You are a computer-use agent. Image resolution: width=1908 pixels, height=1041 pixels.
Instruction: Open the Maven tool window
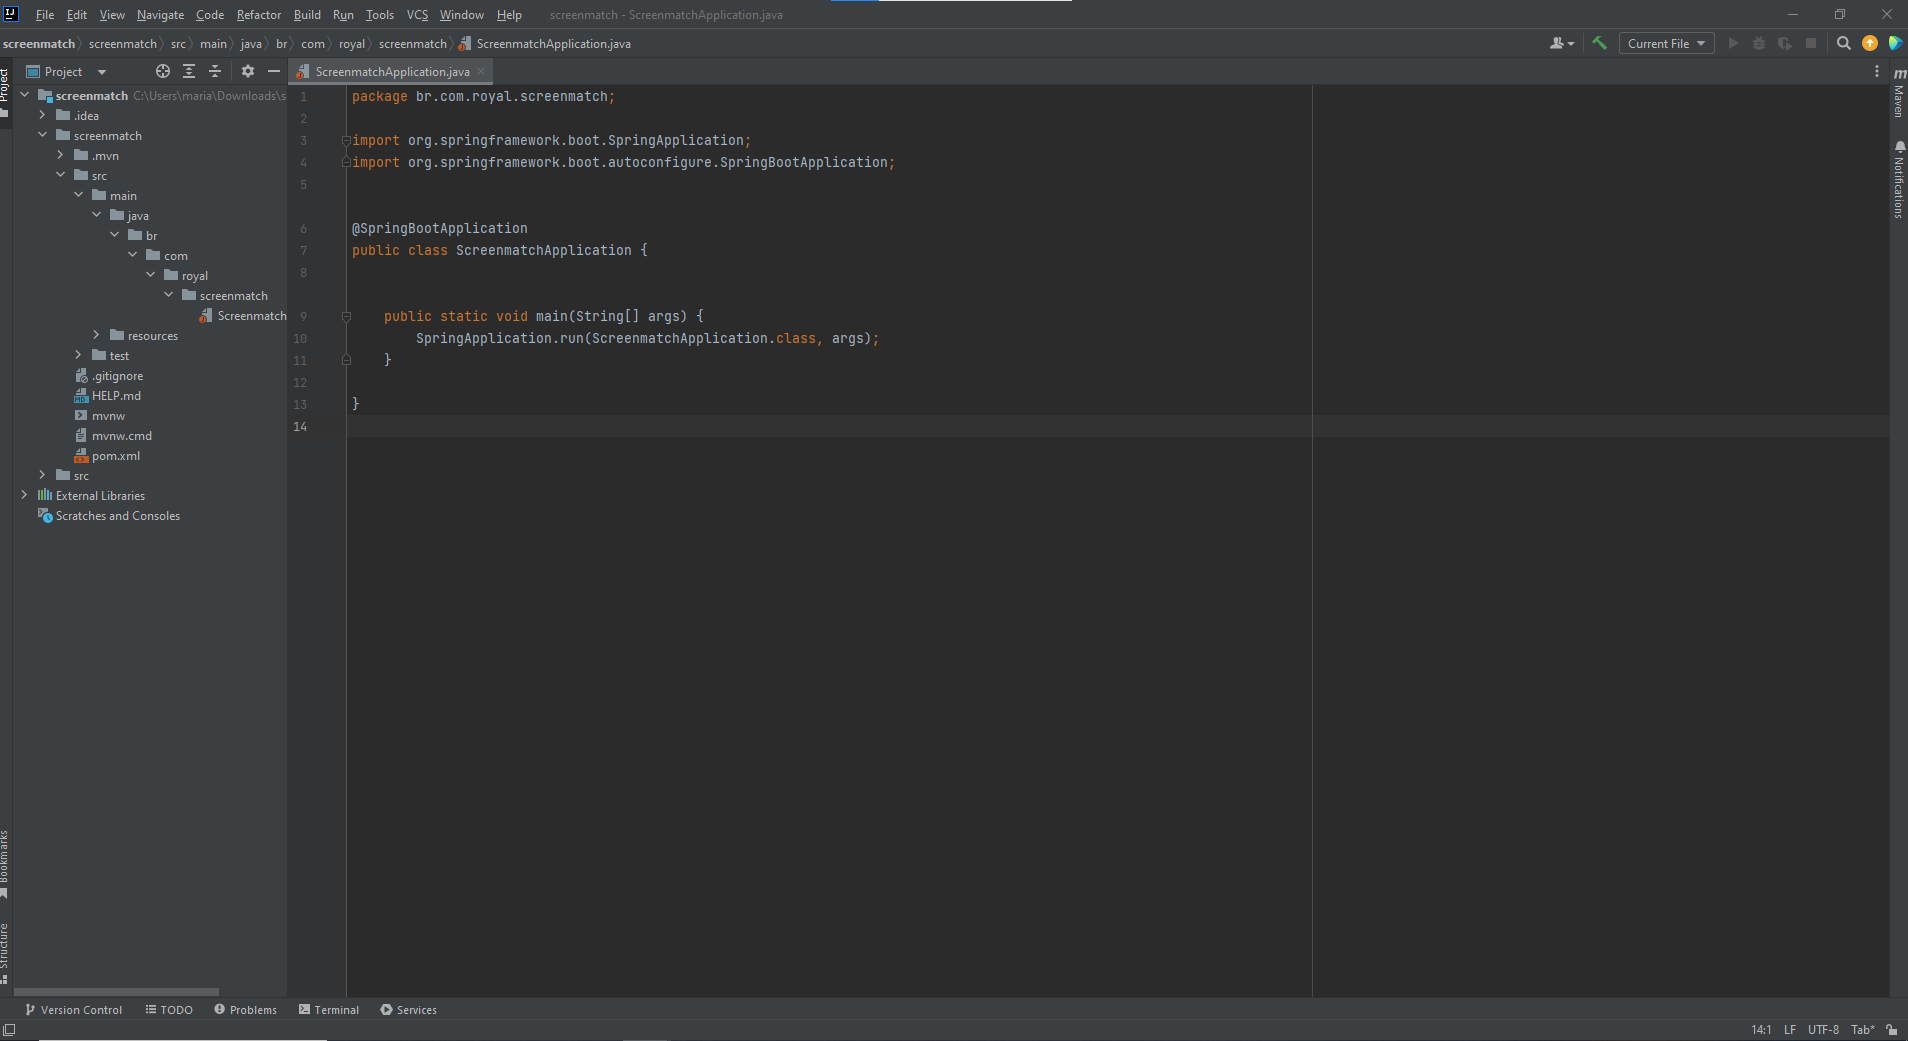[x=1899, y=93]
